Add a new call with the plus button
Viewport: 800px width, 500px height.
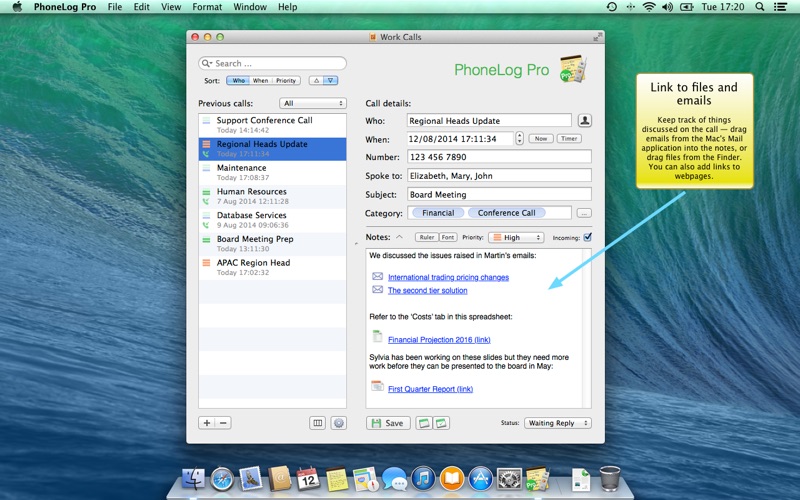[x=207, y=423]
